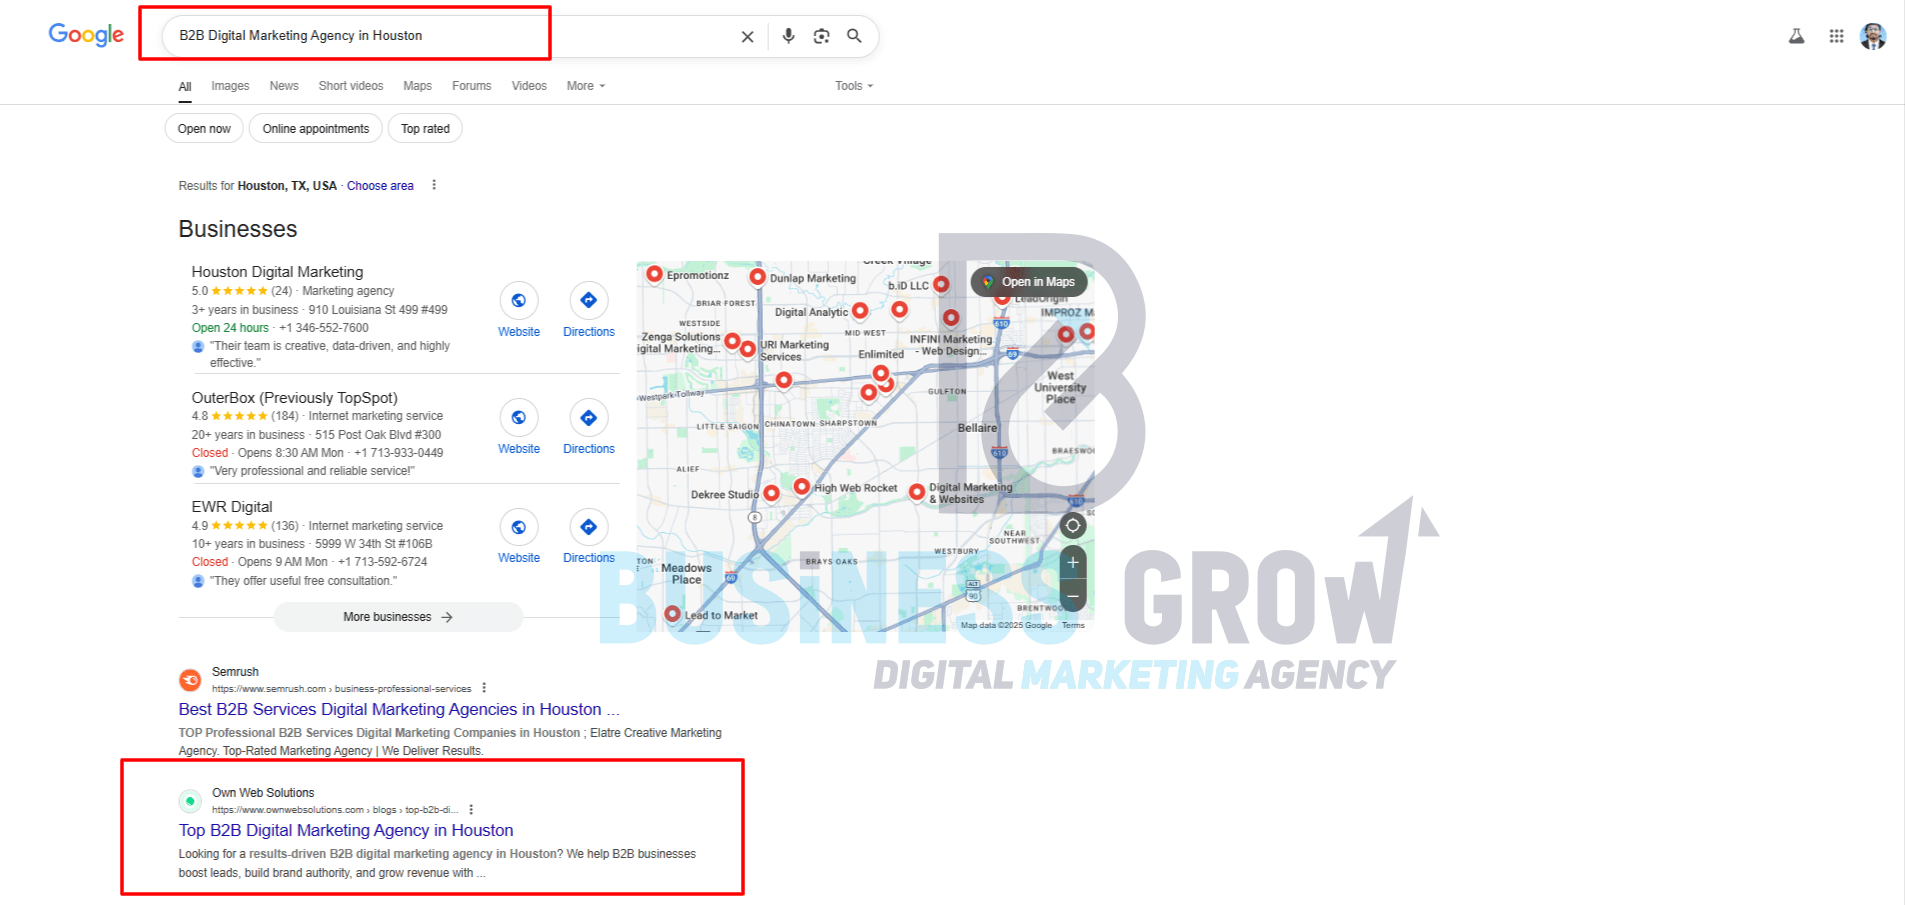Screen dimensions: 1905x905
Task: Toggle Online appointments filter chip
Action: point(316,129)
